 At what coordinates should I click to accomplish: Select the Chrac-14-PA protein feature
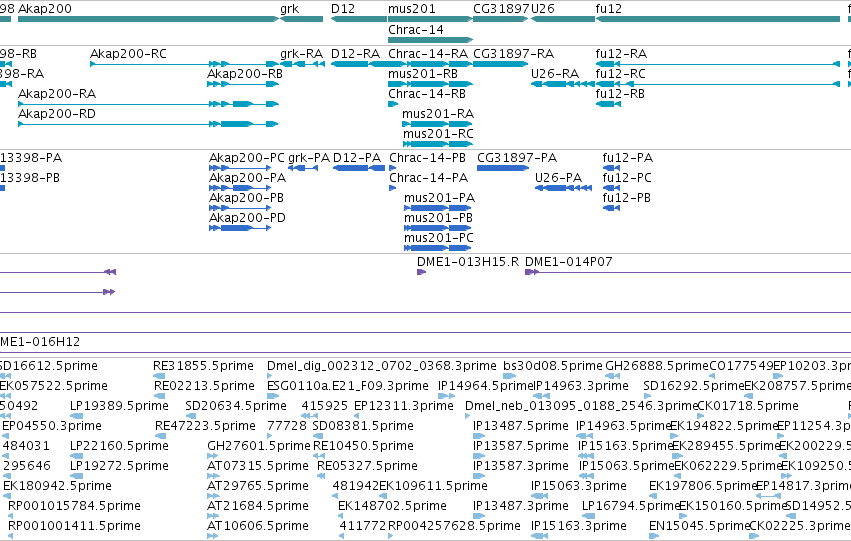[393, 188]
